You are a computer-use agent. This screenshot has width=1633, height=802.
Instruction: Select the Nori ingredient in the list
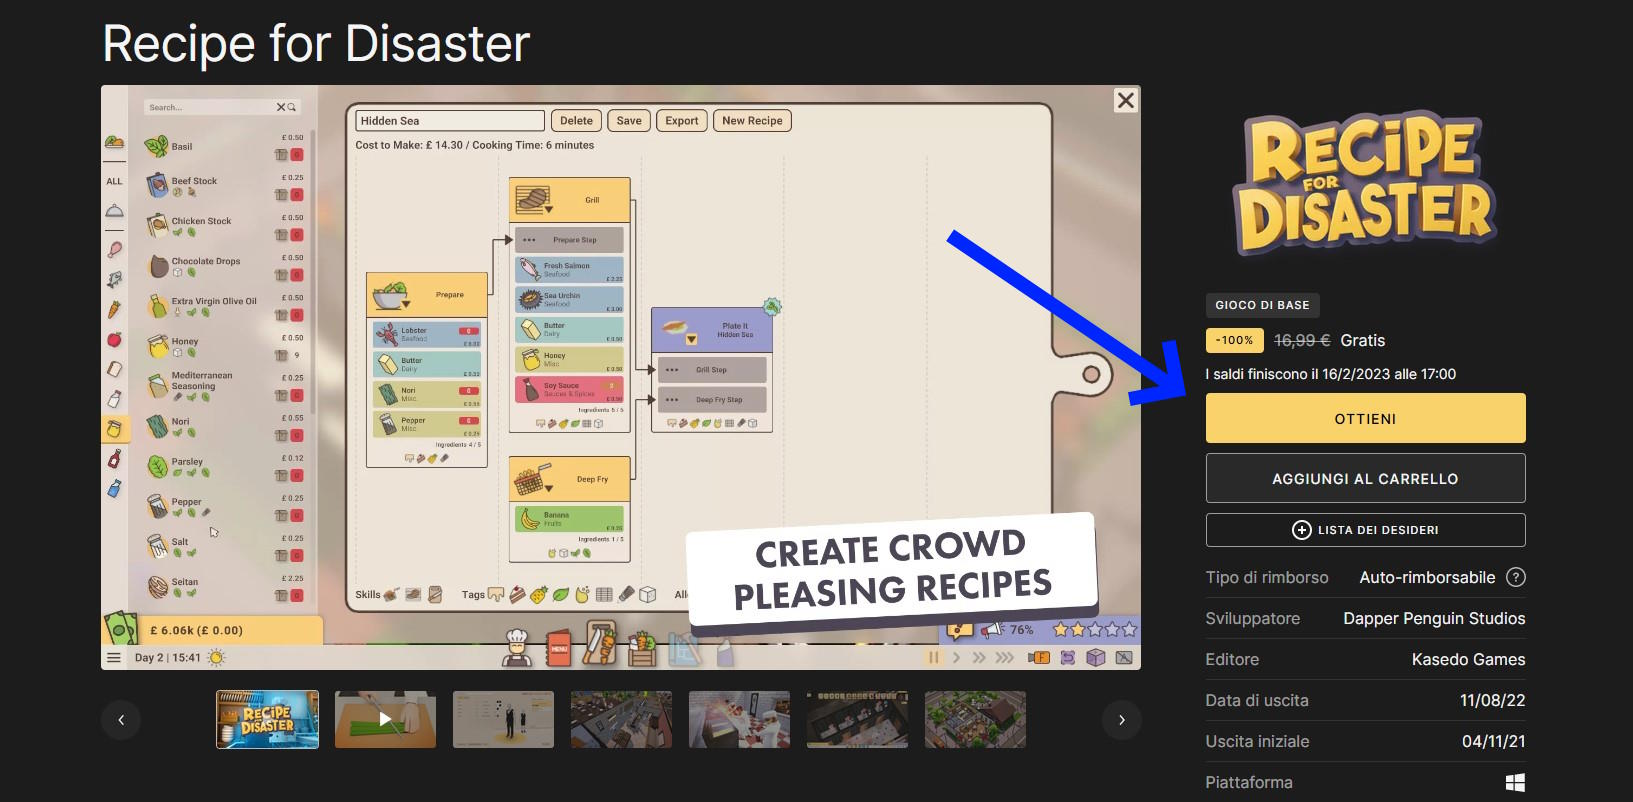point(225,427)
